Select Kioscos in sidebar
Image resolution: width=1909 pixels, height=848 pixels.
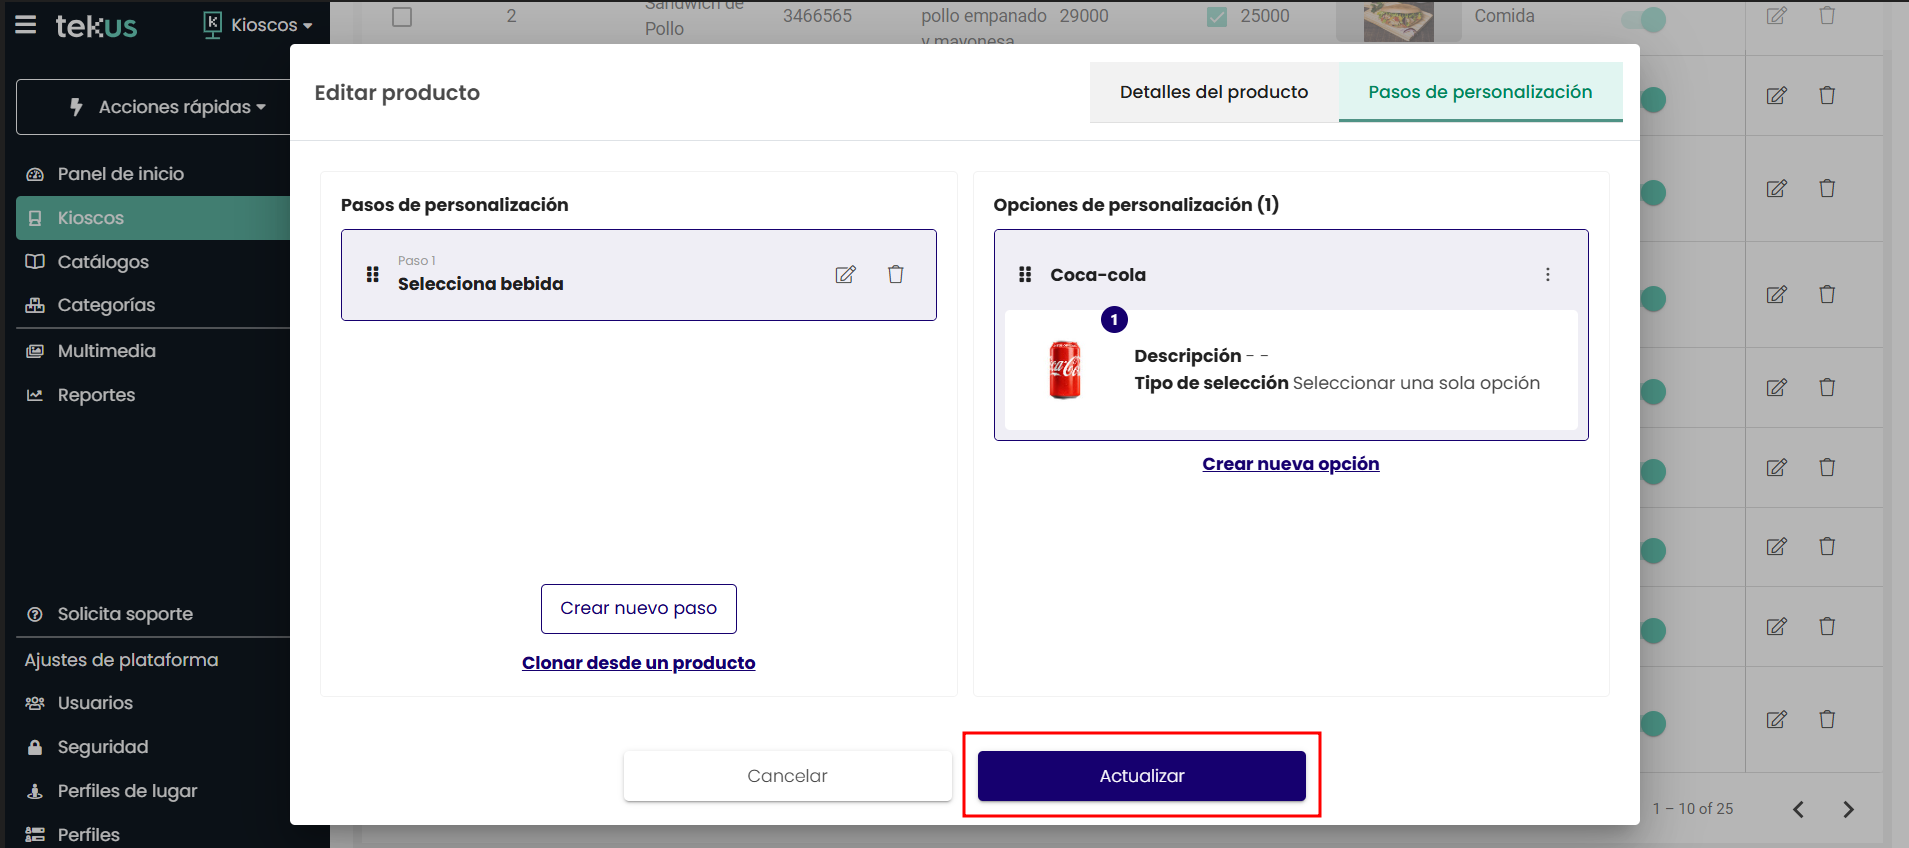[152, 218]
